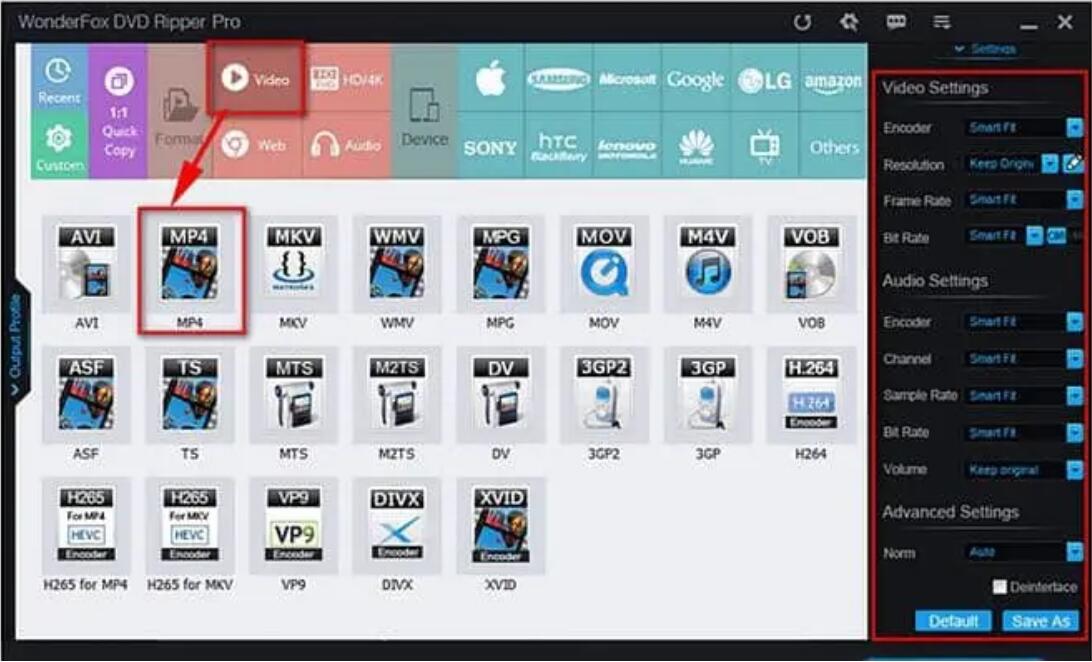Click the Default button

(x=953, y=621)
